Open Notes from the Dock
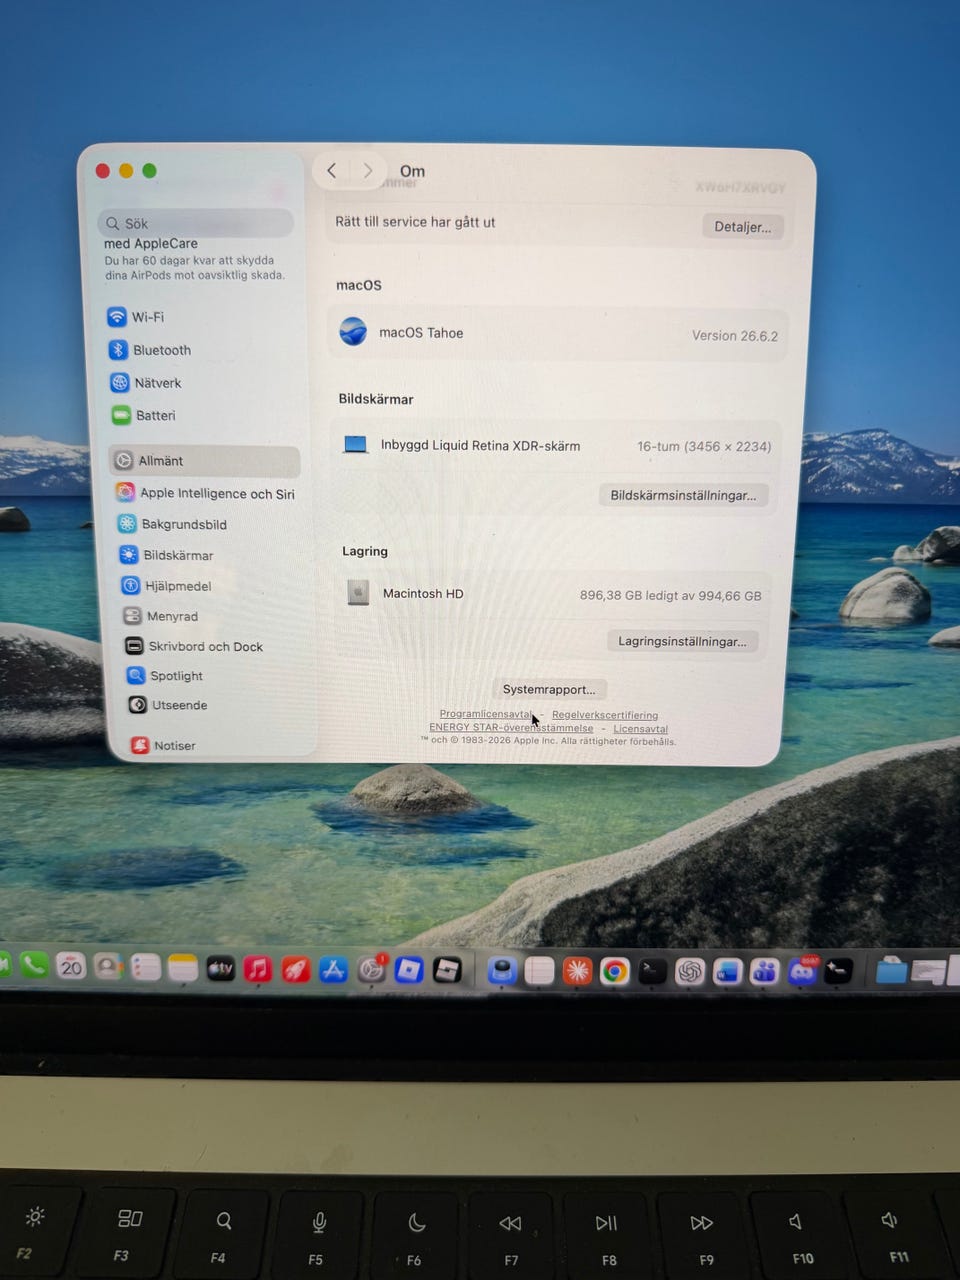The image size is (960, 1280). point(182,967)
